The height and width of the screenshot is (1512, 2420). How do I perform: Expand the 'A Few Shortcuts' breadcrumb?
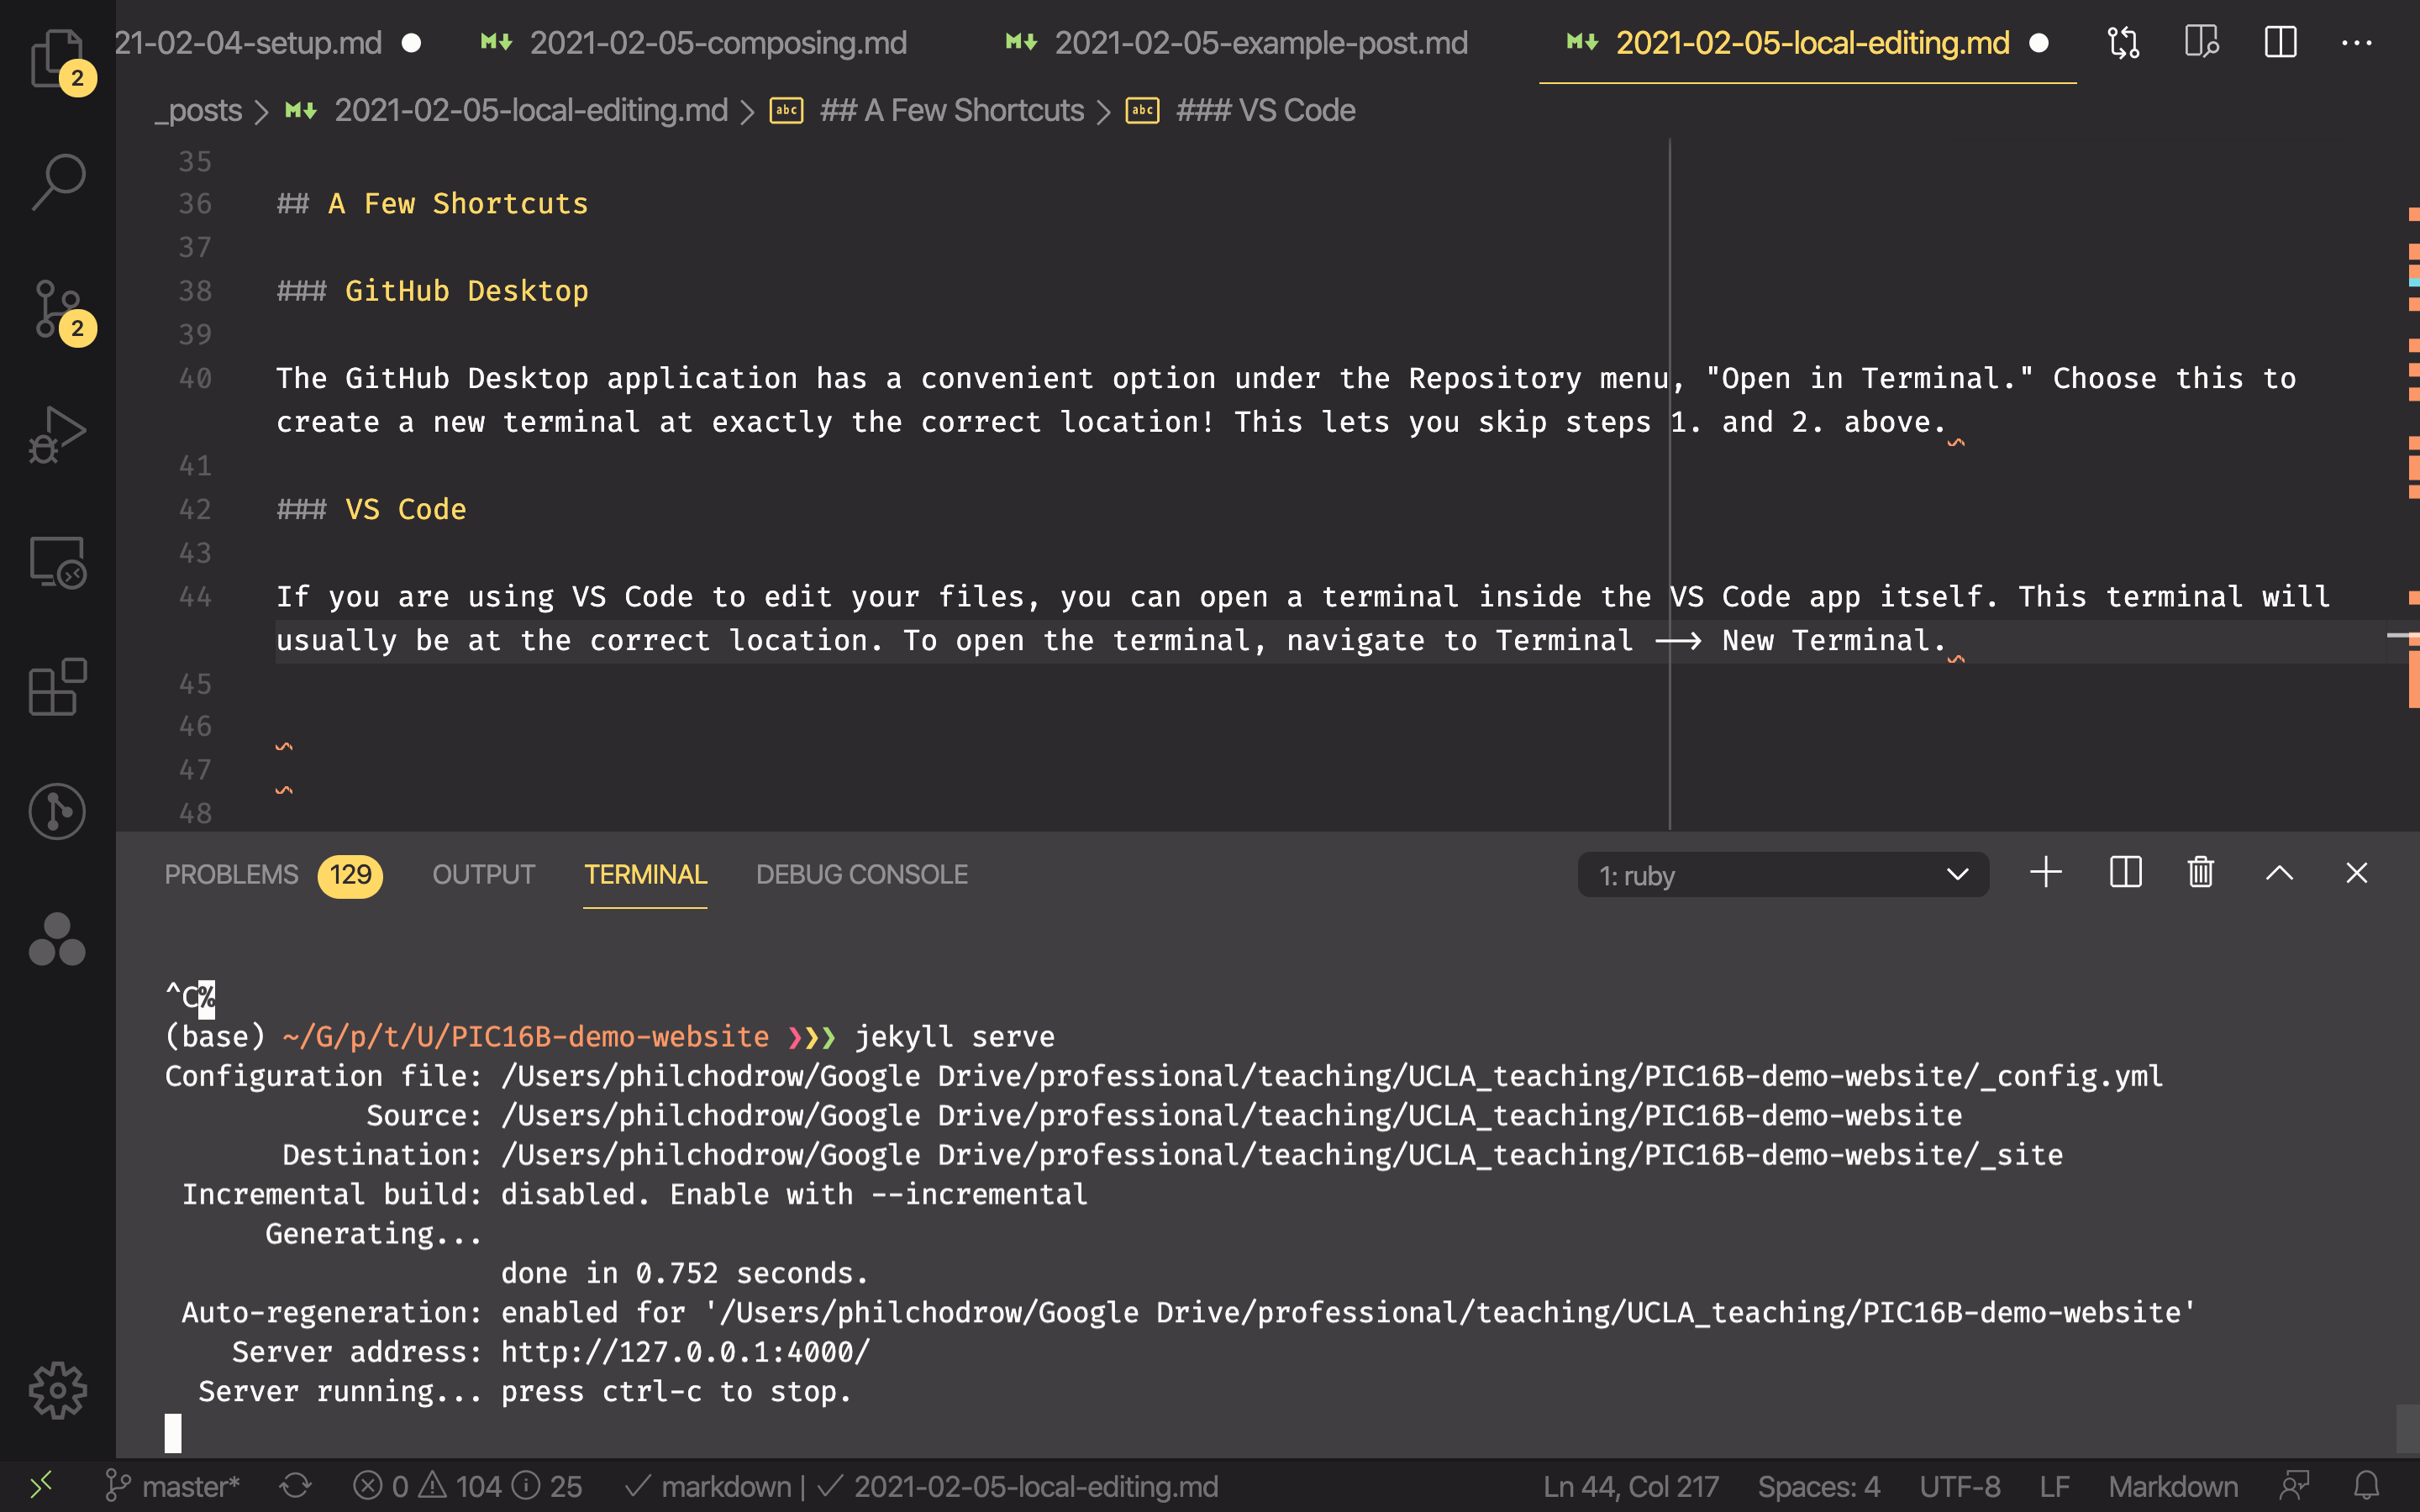[951, 110]
